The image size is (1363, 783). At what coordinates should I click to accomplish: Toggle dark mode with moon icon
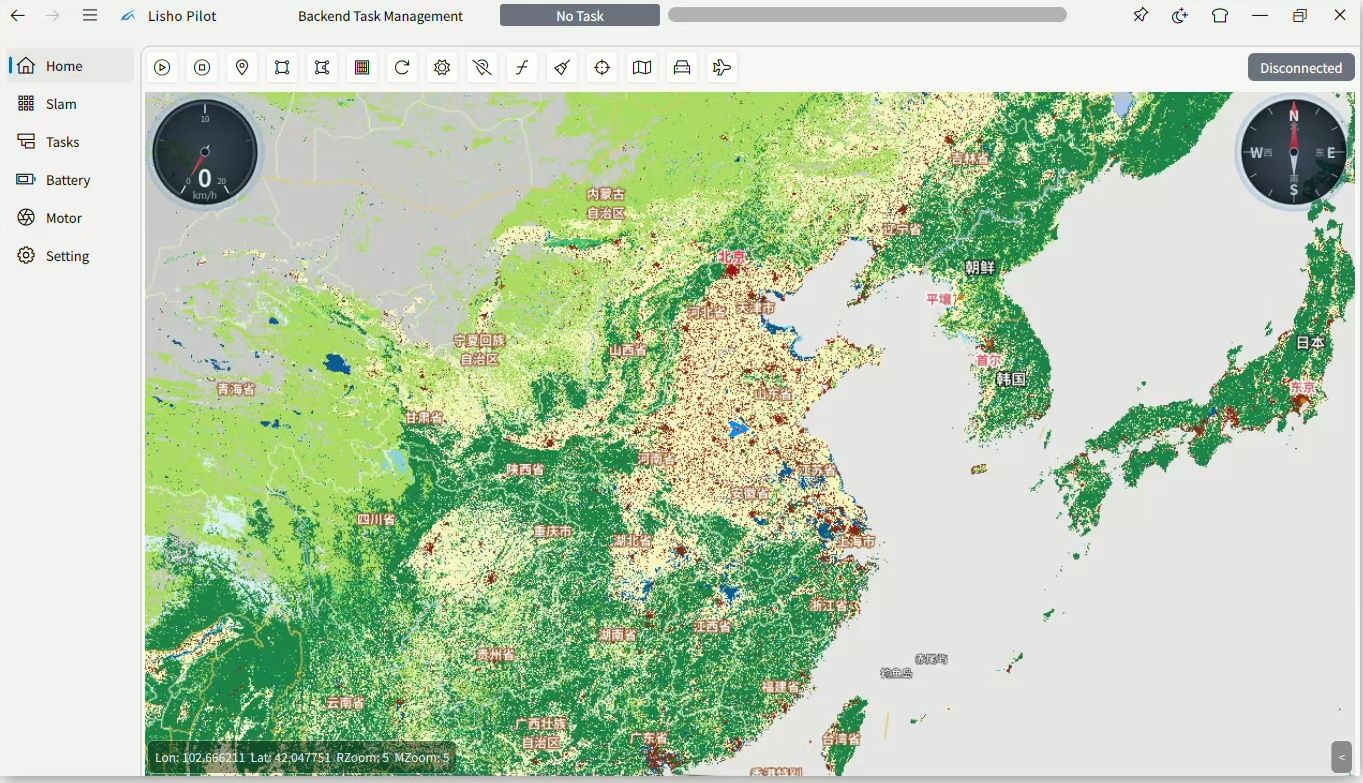(1180, 15)
